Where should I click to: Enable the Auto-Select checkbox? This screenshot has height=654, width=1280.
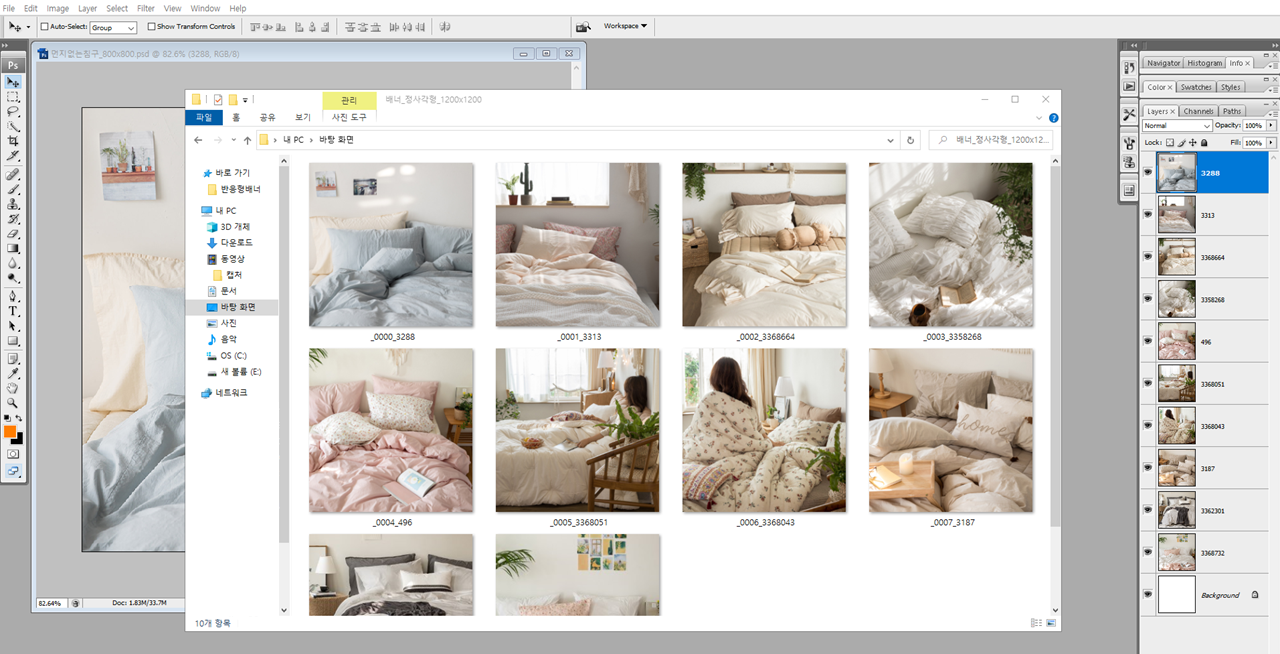point(45,27)
